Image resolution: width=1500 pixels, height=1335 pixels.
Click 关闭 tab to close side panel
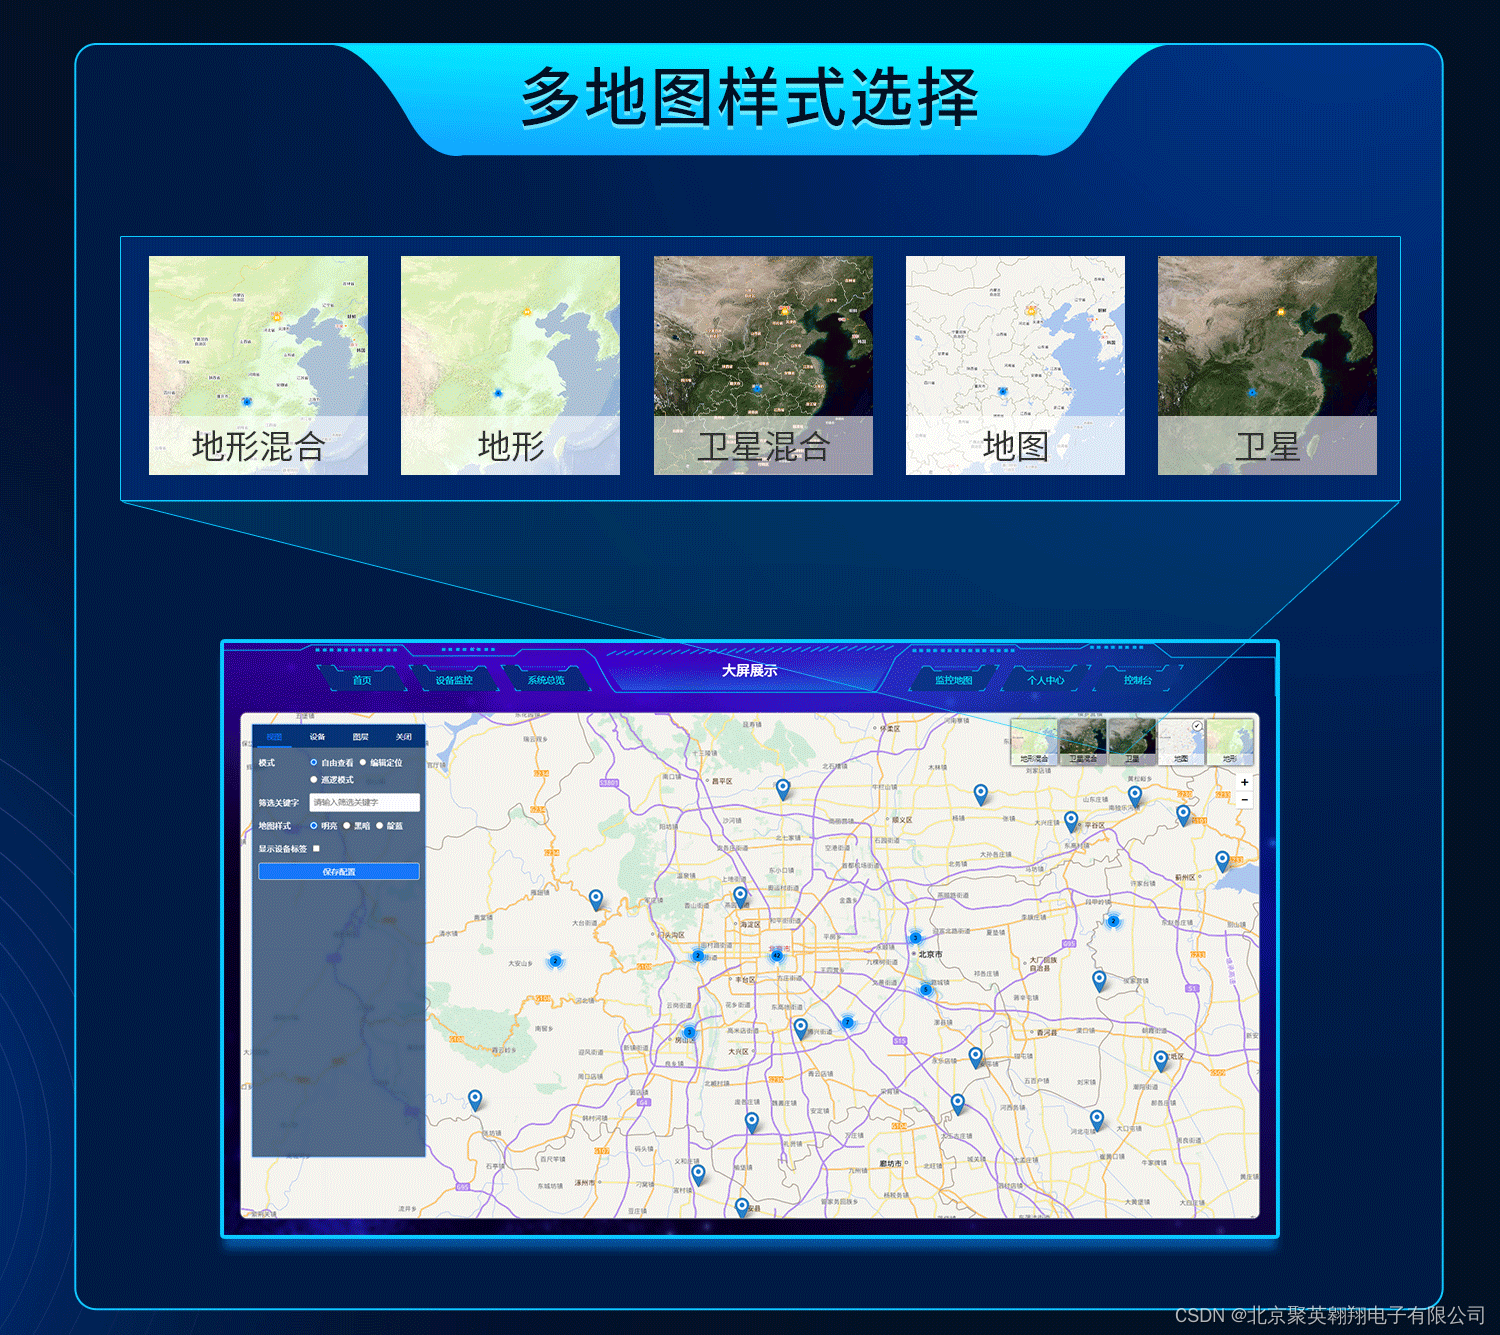point(403,737)
